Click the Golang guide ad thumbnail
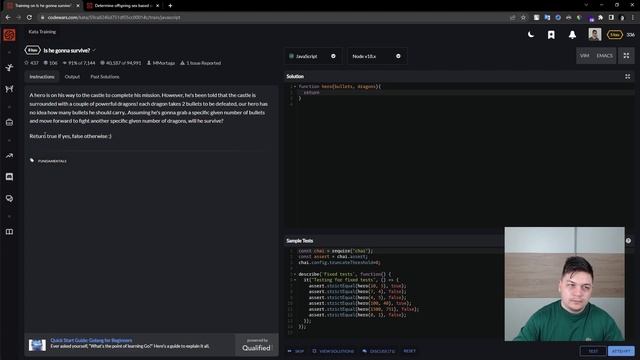Image resolution: width=640 pixels, height=360 pixels. [x=37, y=345]
